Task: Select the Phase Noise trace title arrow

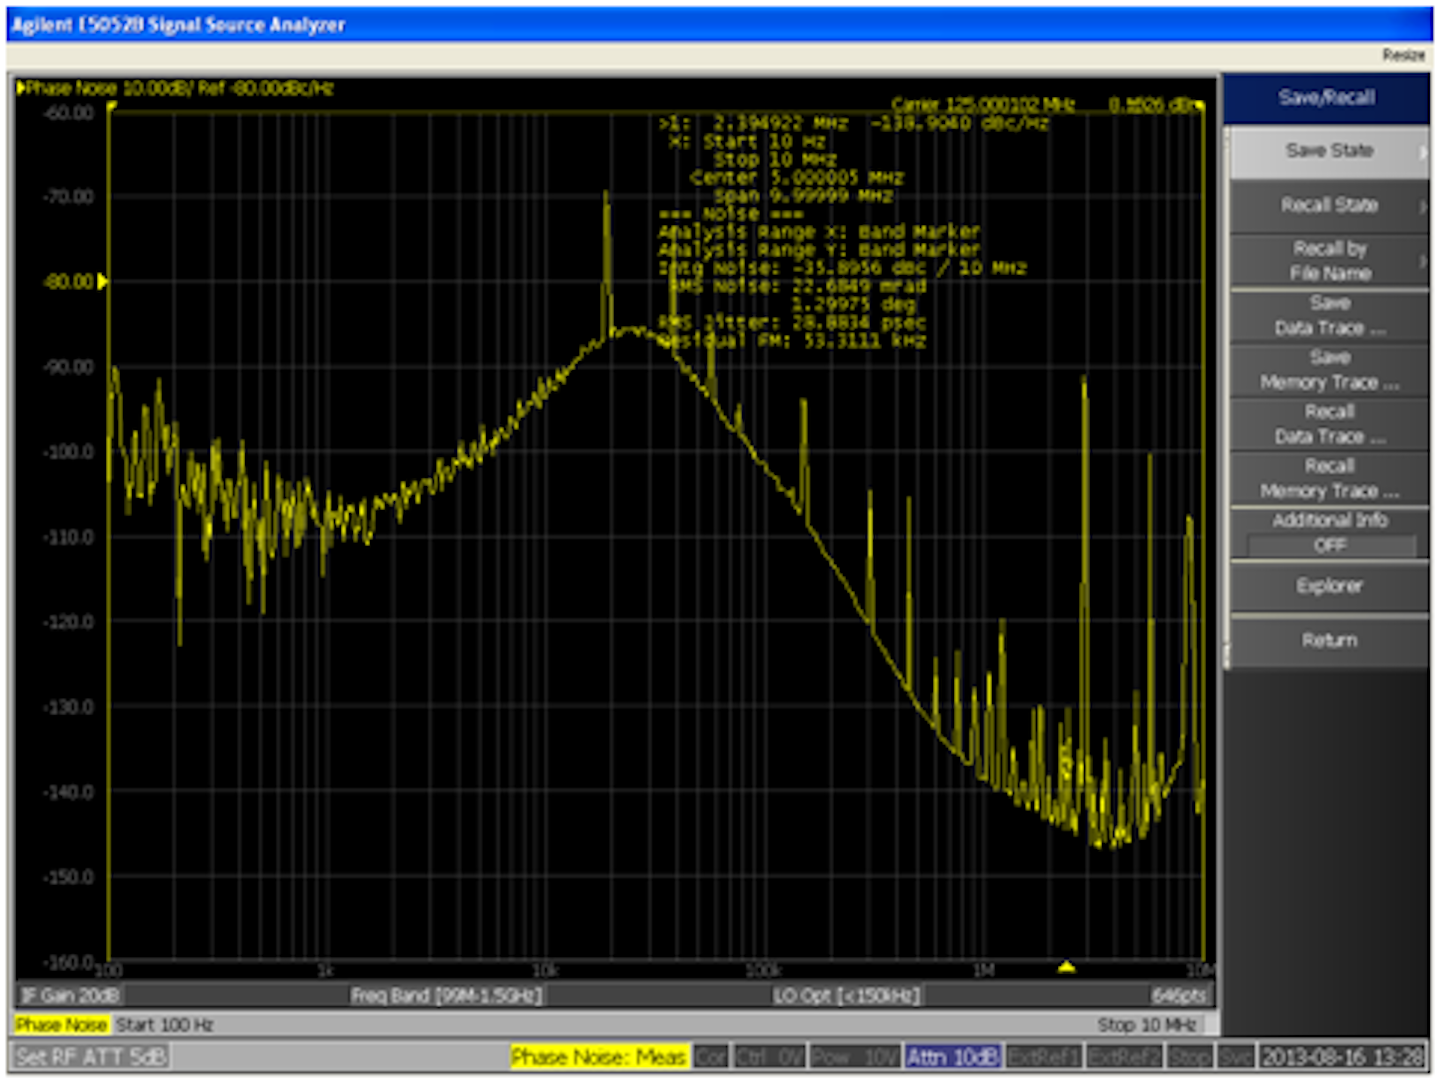Action: coord(21,88)
